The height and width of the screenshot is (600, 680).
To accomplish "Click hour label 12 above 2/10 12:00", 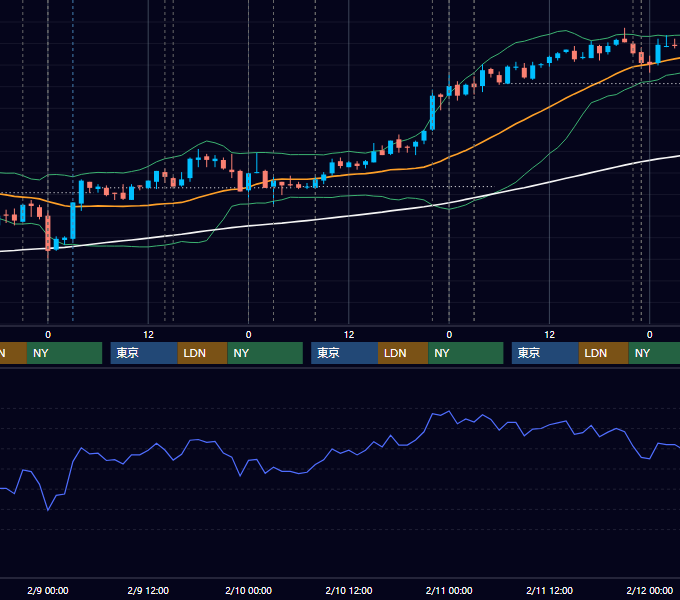I will click(349, 335).
